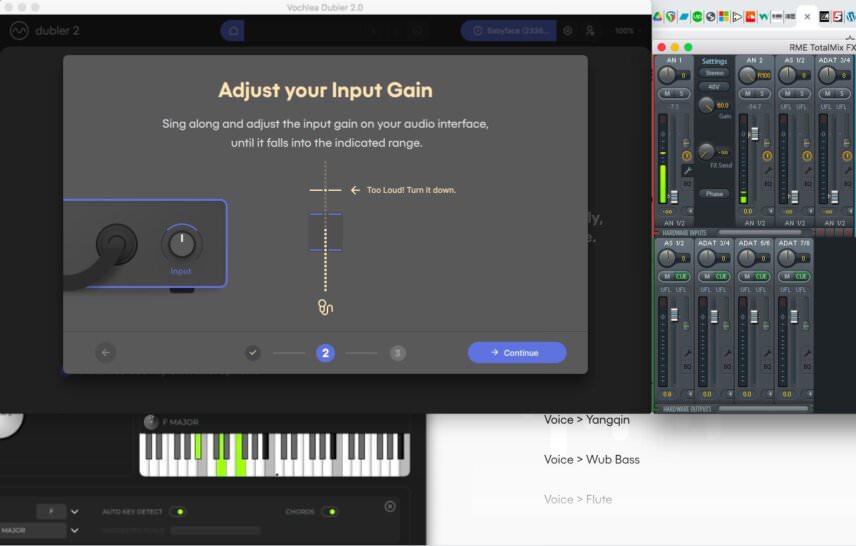Expand the MAJOR scale dropdown chevron
The width and height of the screenshot is (856, 546).
(75, 530)
